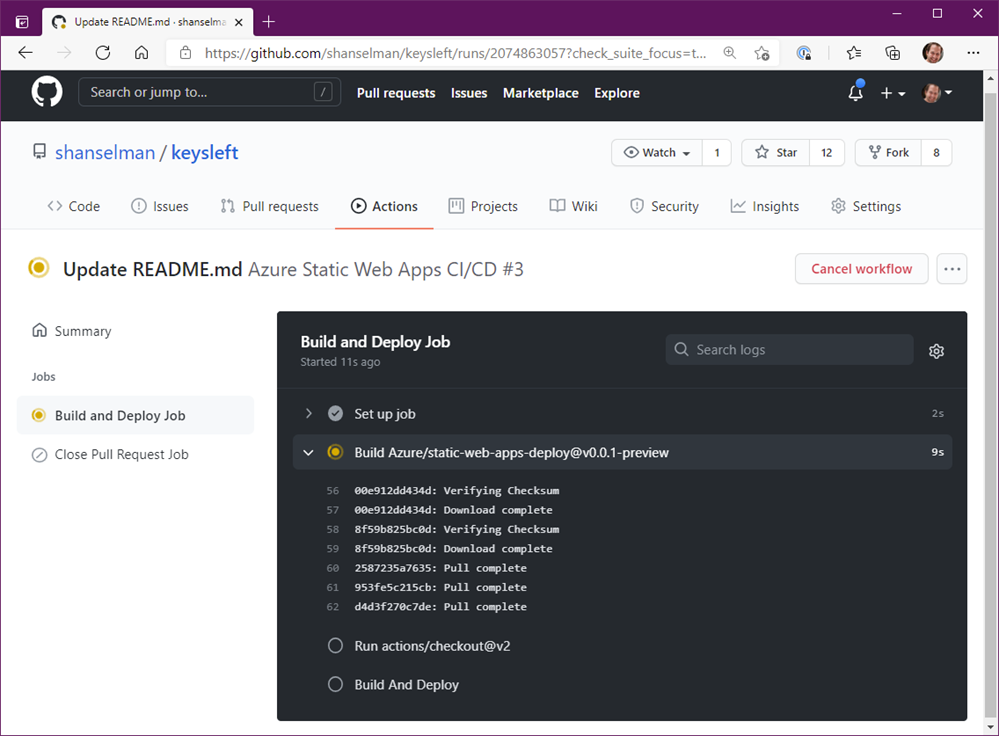Click the GitHub Octocat logo
Image resolution: width=999 pixels, height=736 pixels.
pos(47,92)
